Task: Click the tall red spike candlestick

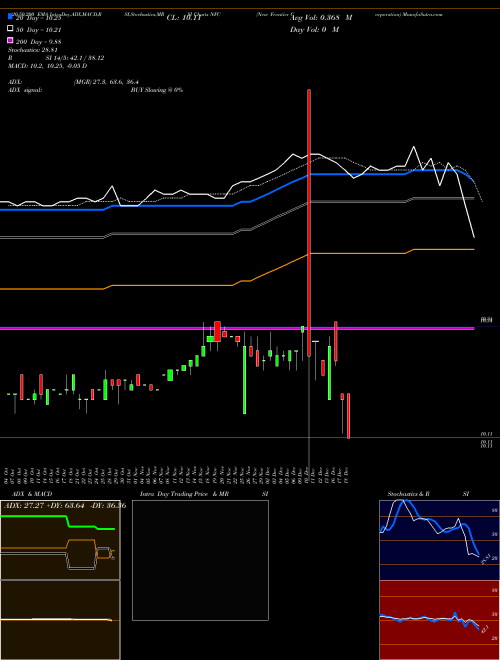Action: [x=309, y=223]
